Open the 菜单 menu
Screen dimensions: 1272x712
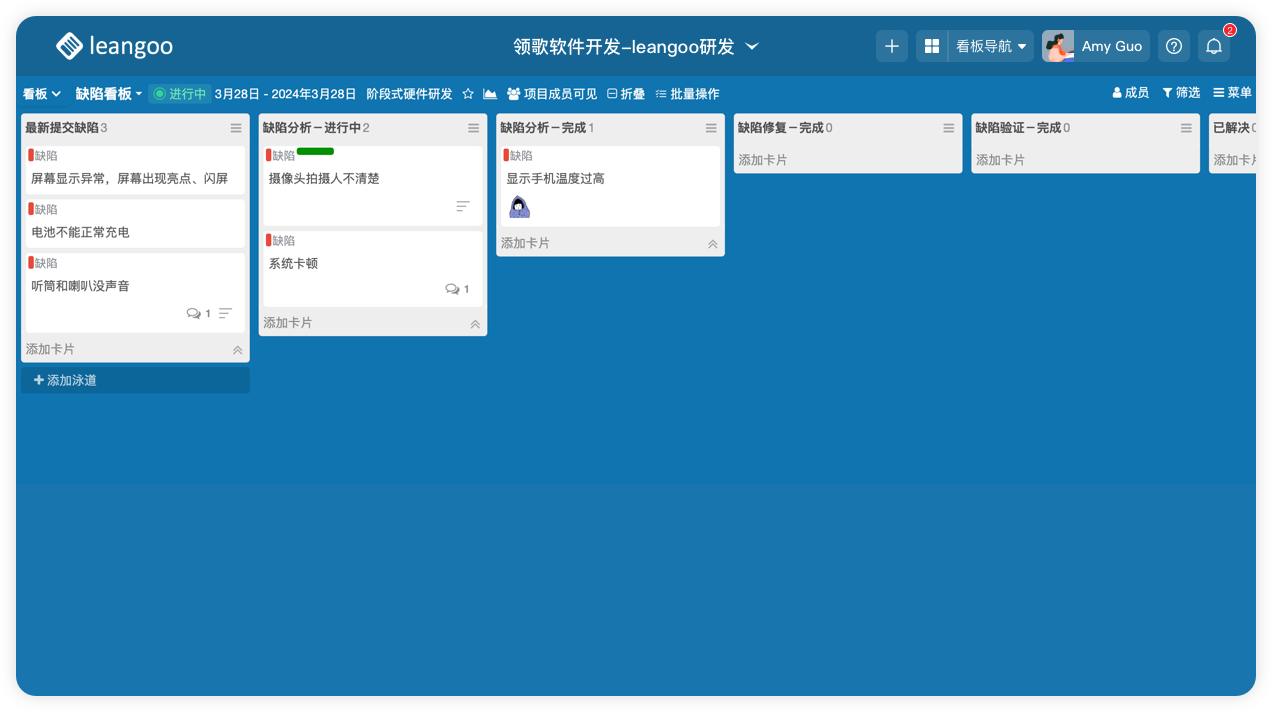(x=1232, y=93)
